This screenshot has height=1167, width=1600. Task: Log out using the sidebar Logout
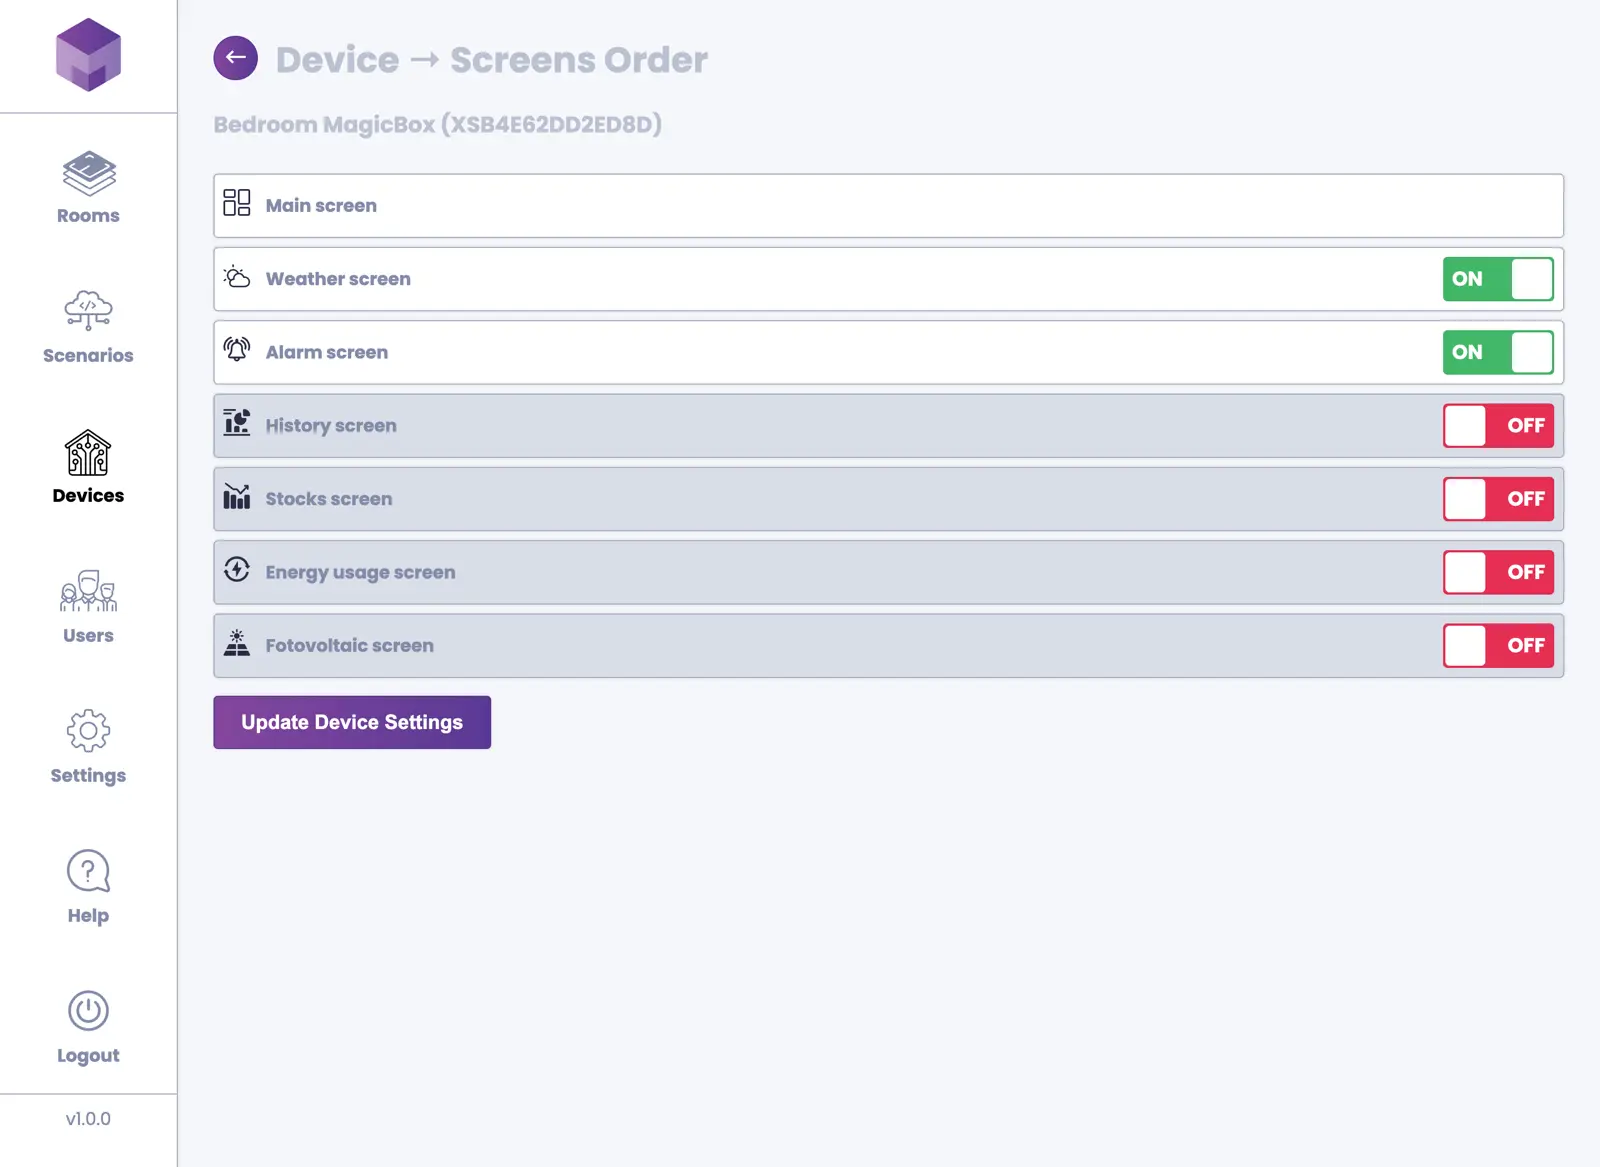click(x=88, y=1027)
